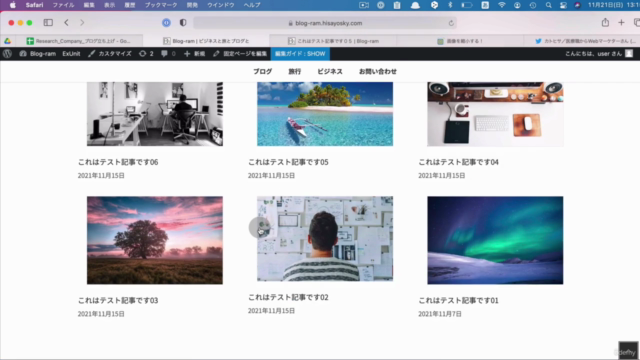Open the blue extension icon in toolbar

[166, 23]
